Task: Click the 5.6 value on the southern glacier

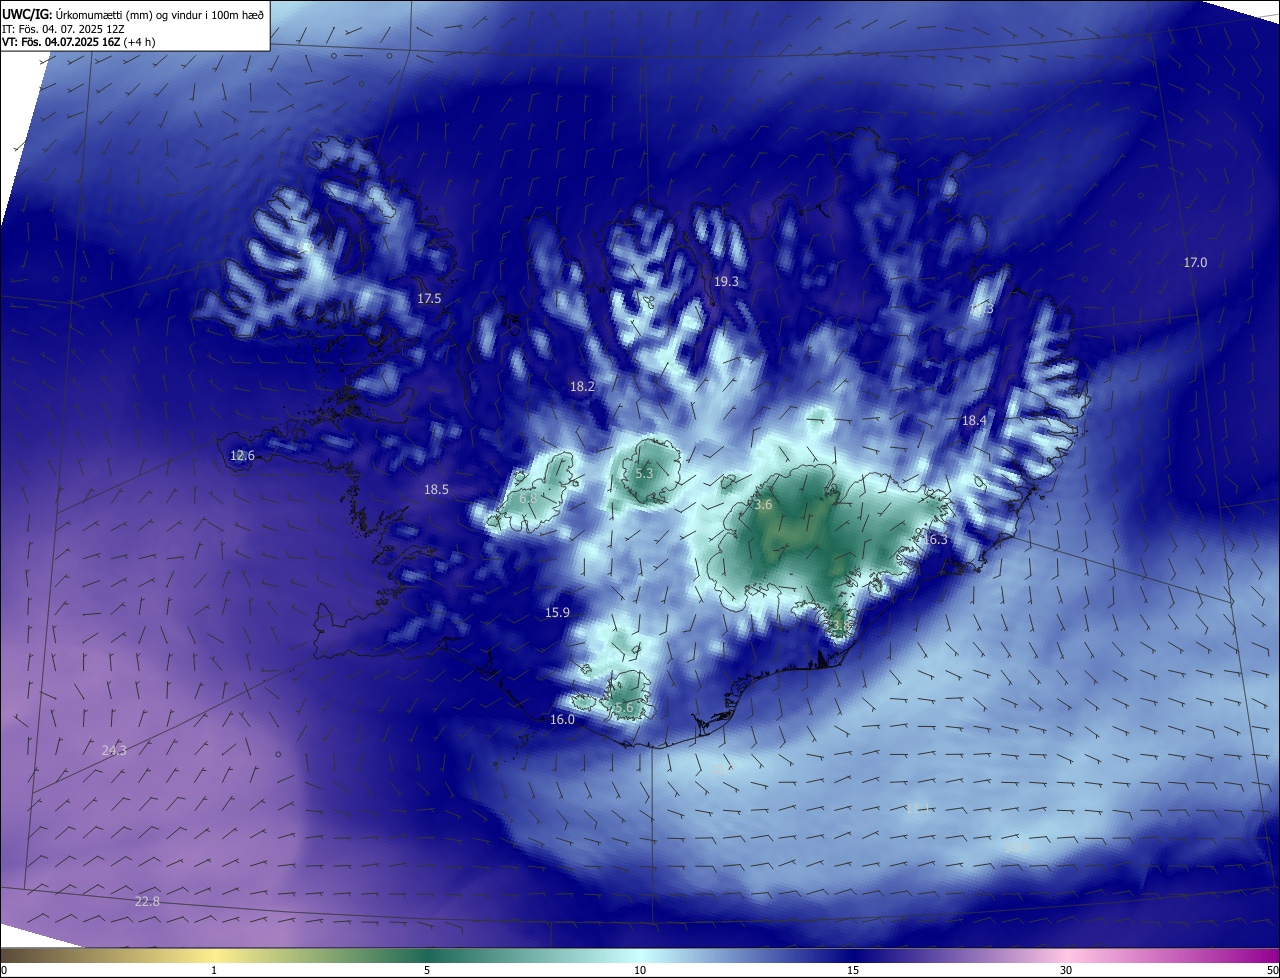Action: click(624, 707)
